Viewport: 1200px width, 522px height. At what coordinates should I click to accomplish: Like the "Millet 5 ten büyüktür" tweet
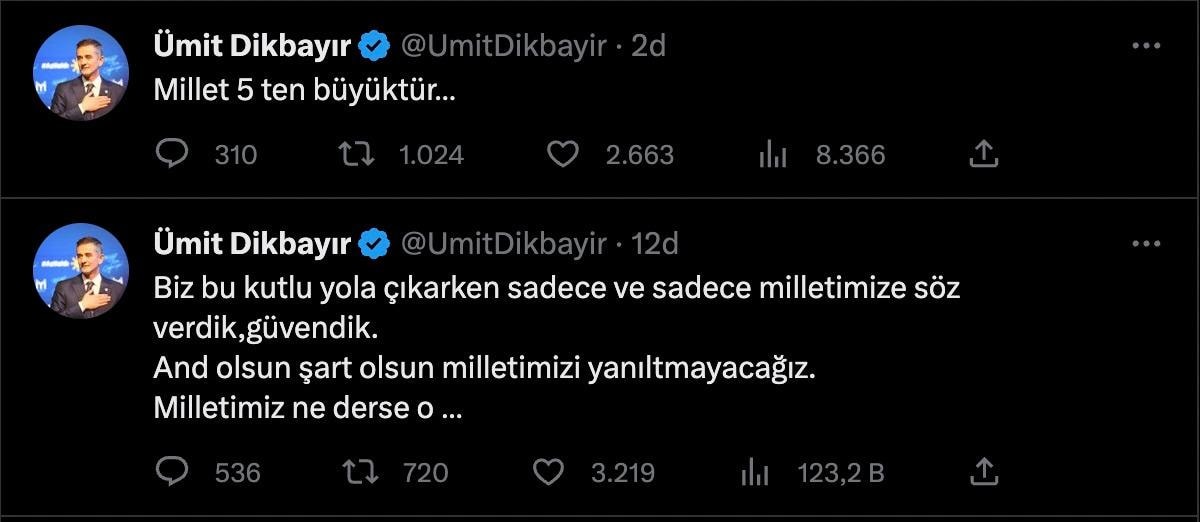(564, 154)
